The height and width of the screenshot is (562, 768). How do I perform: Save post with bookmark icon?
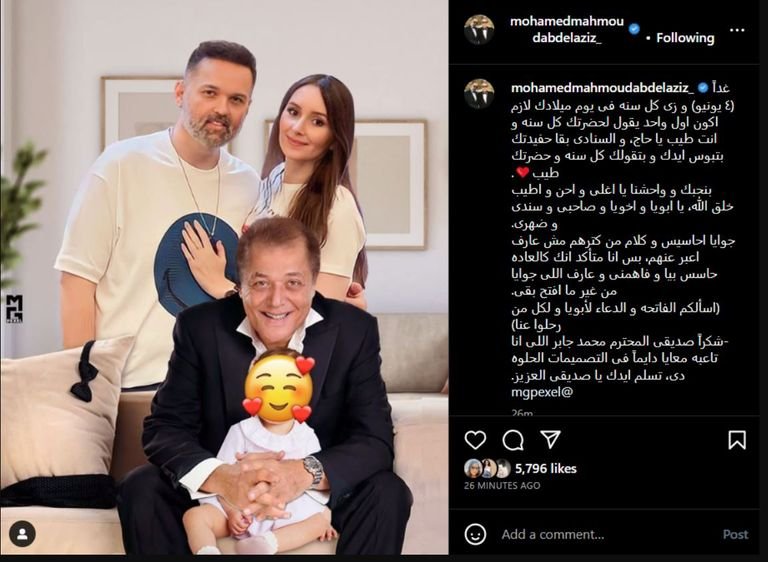pos(737,440)
